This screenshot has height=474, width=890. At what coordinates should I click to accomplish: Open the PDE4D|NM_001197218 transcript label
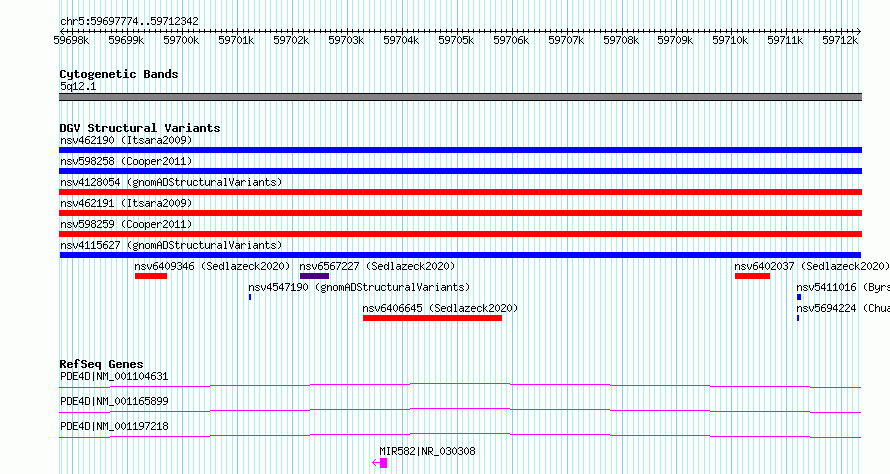(x=114, y=426)
